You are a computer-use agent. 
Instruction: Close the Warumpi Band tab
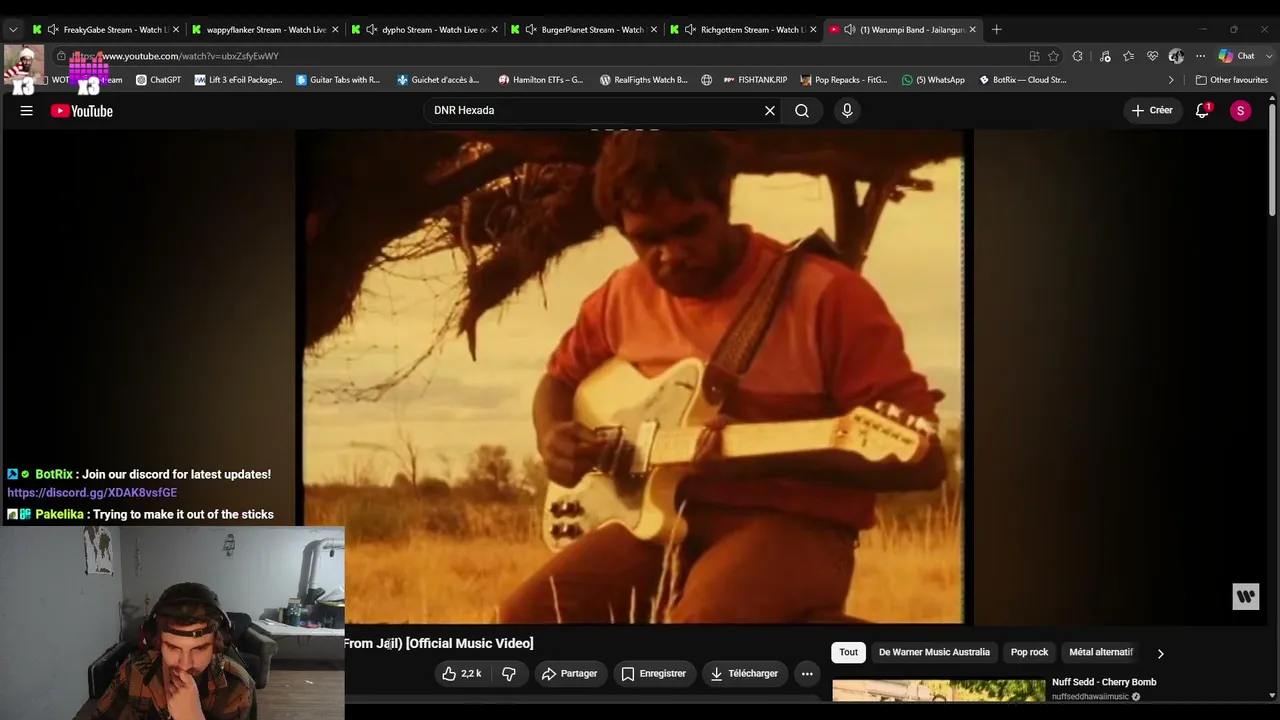click(x=972, y=30)
